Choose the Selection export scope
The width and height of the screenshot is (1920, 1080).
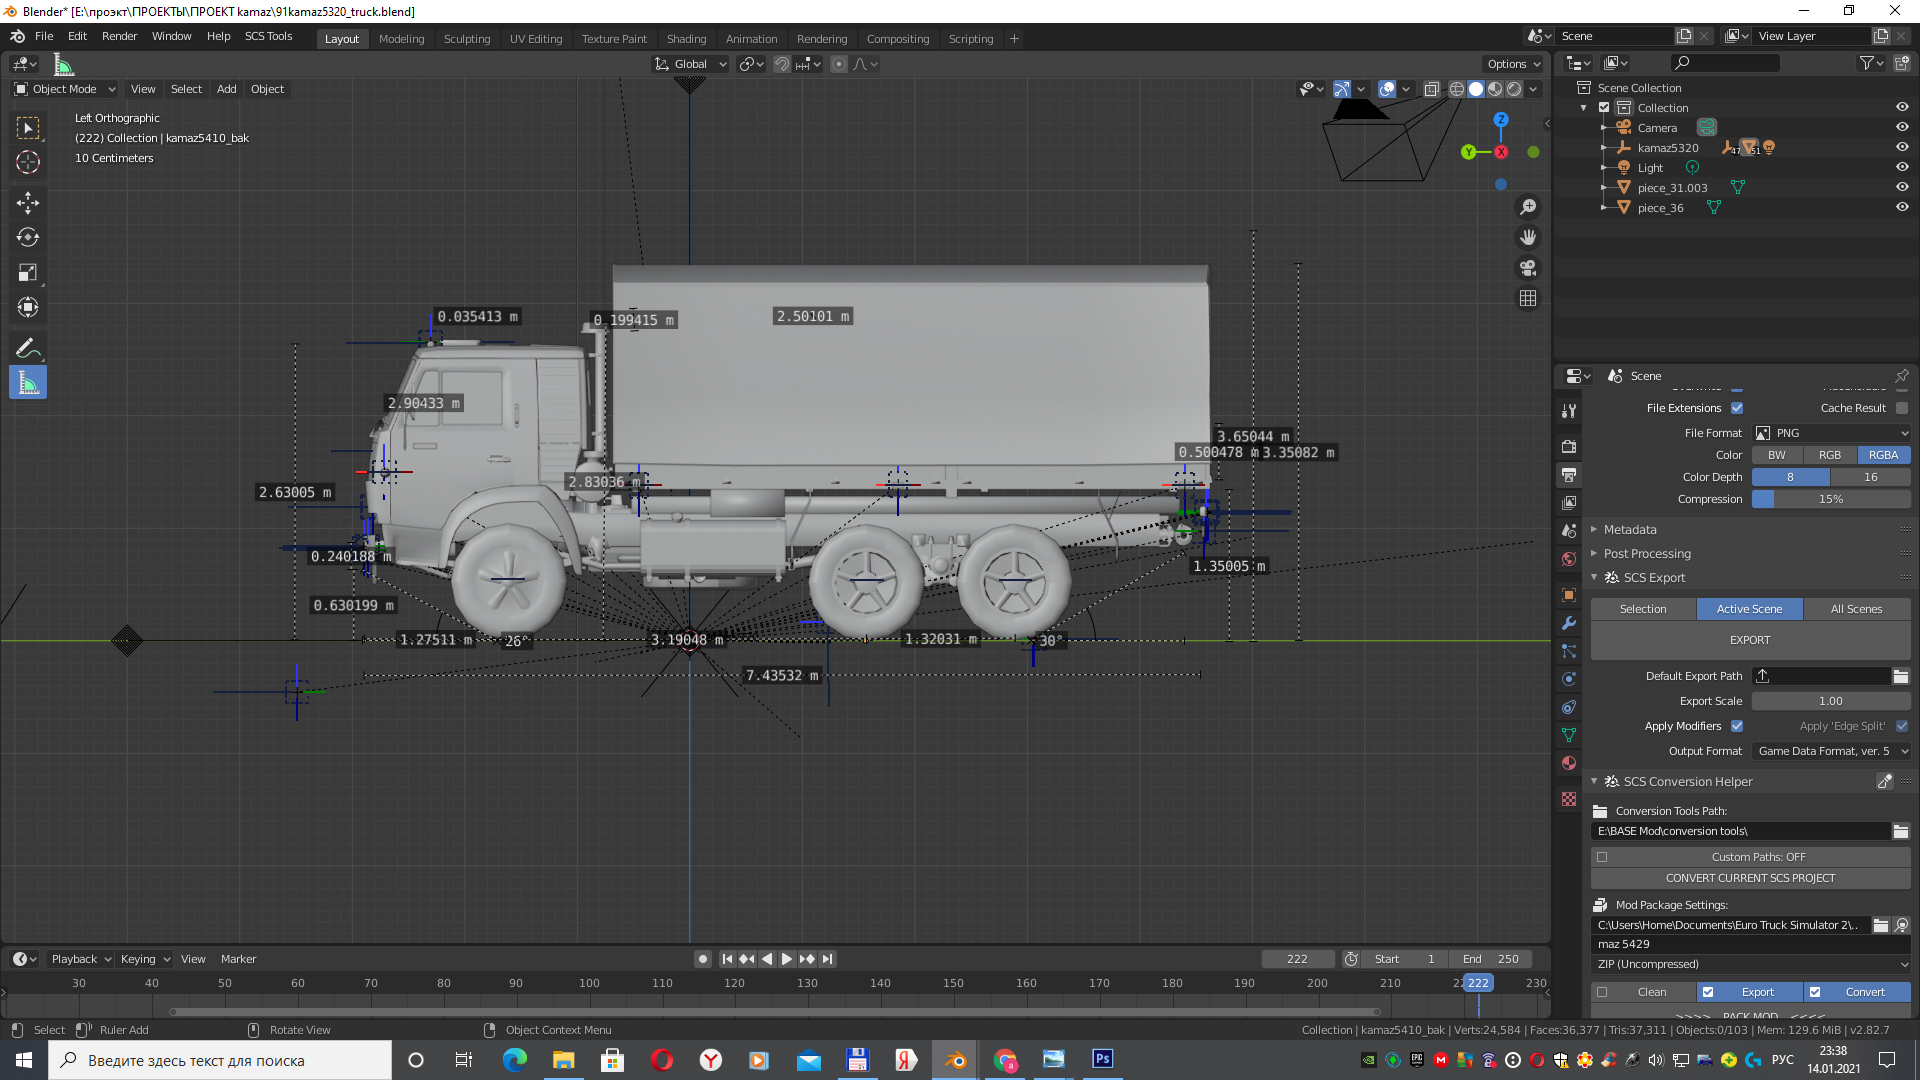[1643, 609]
